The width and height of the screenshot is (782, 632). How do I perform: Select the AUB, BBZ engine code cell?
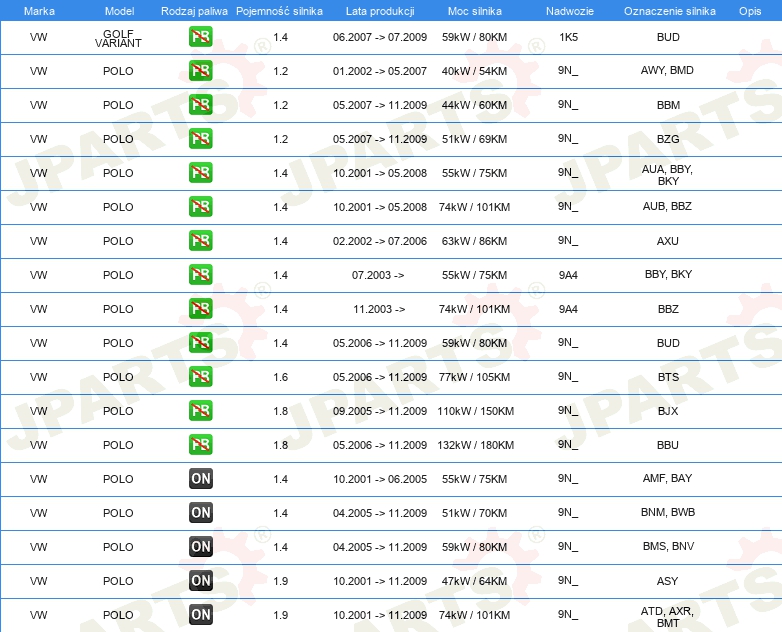tap(667, 206)
